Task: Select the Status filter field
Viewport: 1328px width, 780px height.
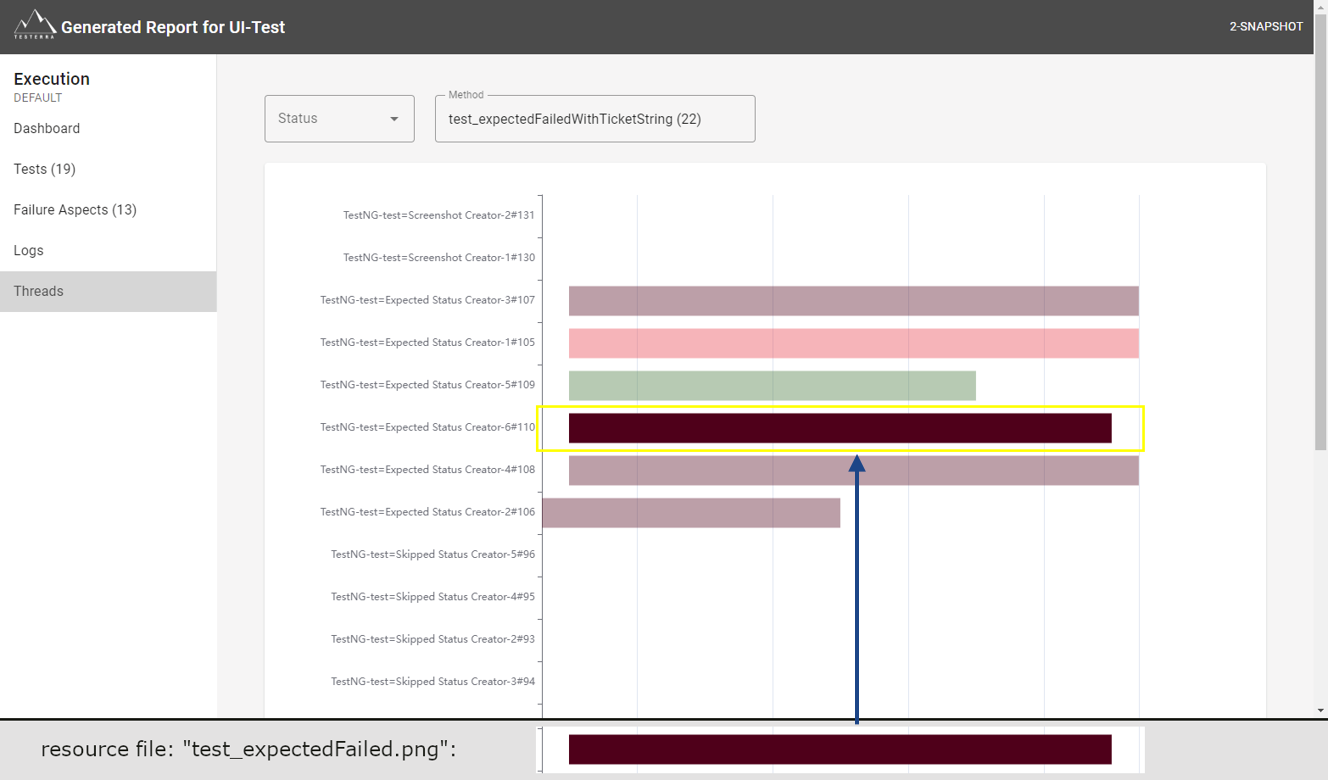Action: coord(339,119)
